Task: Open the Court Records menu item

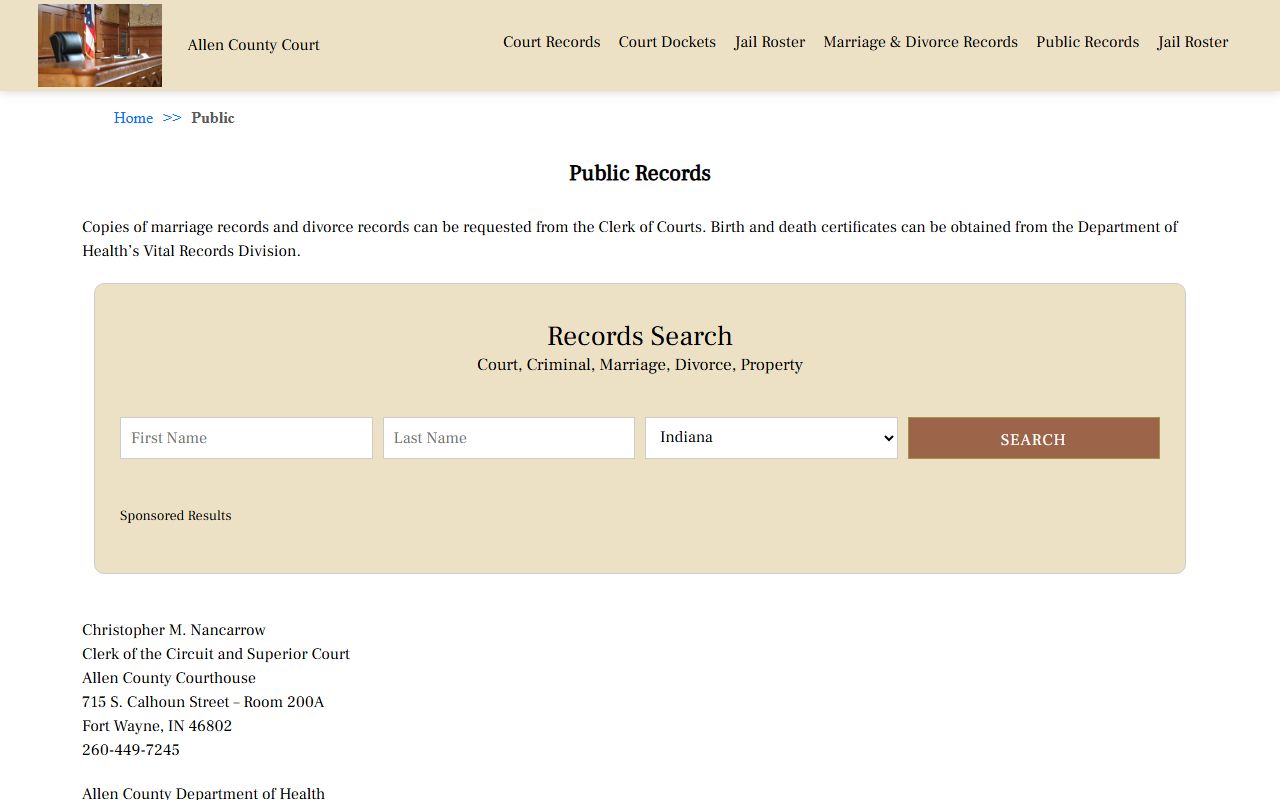Action: (x=552, y=42)
